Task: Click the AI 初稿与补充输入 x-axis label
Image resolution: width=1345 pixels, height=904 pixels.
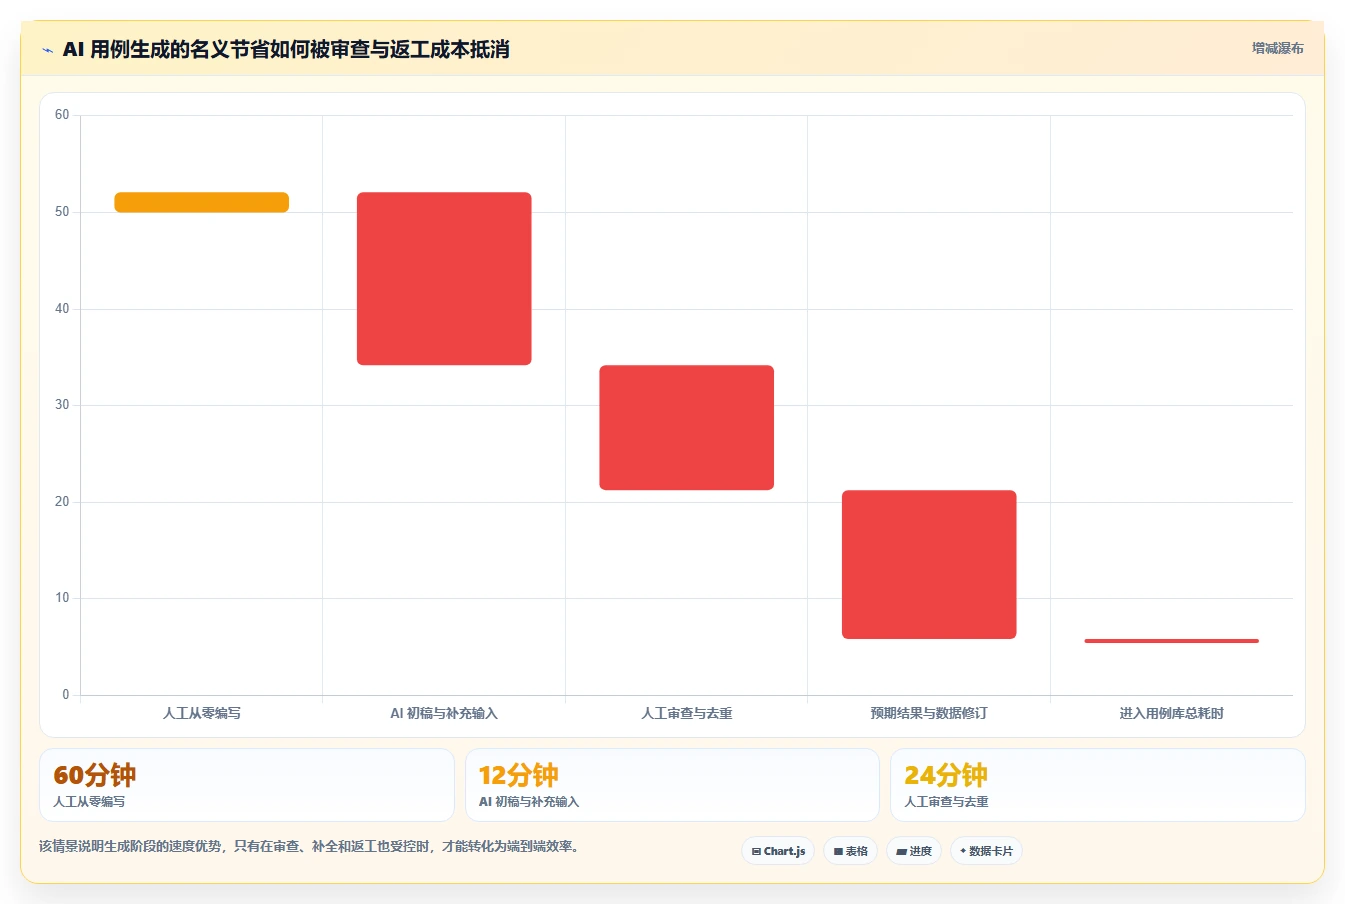Action: tap(444, 713)
